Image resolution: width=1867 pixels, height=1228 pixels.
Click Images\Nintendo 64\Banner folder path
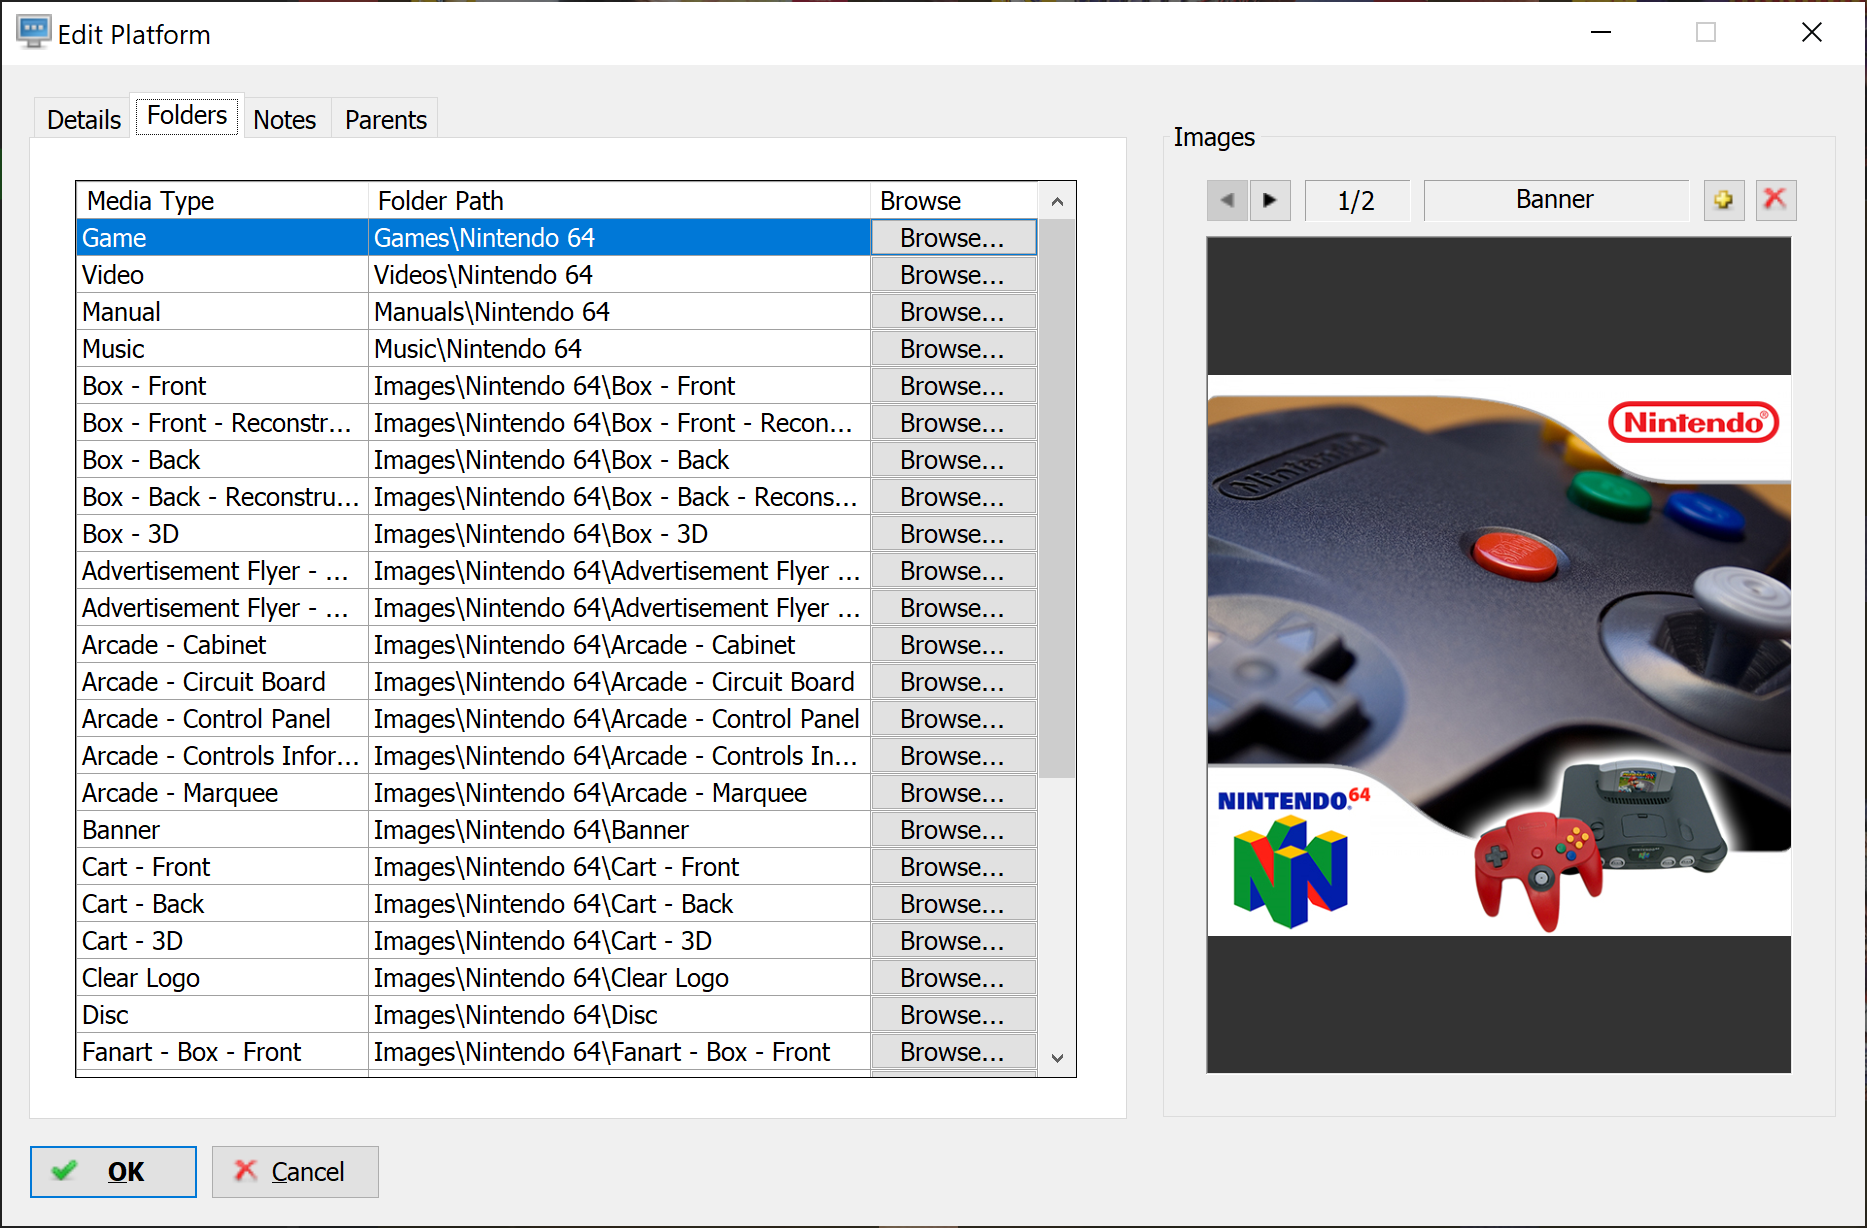point(620,830)
